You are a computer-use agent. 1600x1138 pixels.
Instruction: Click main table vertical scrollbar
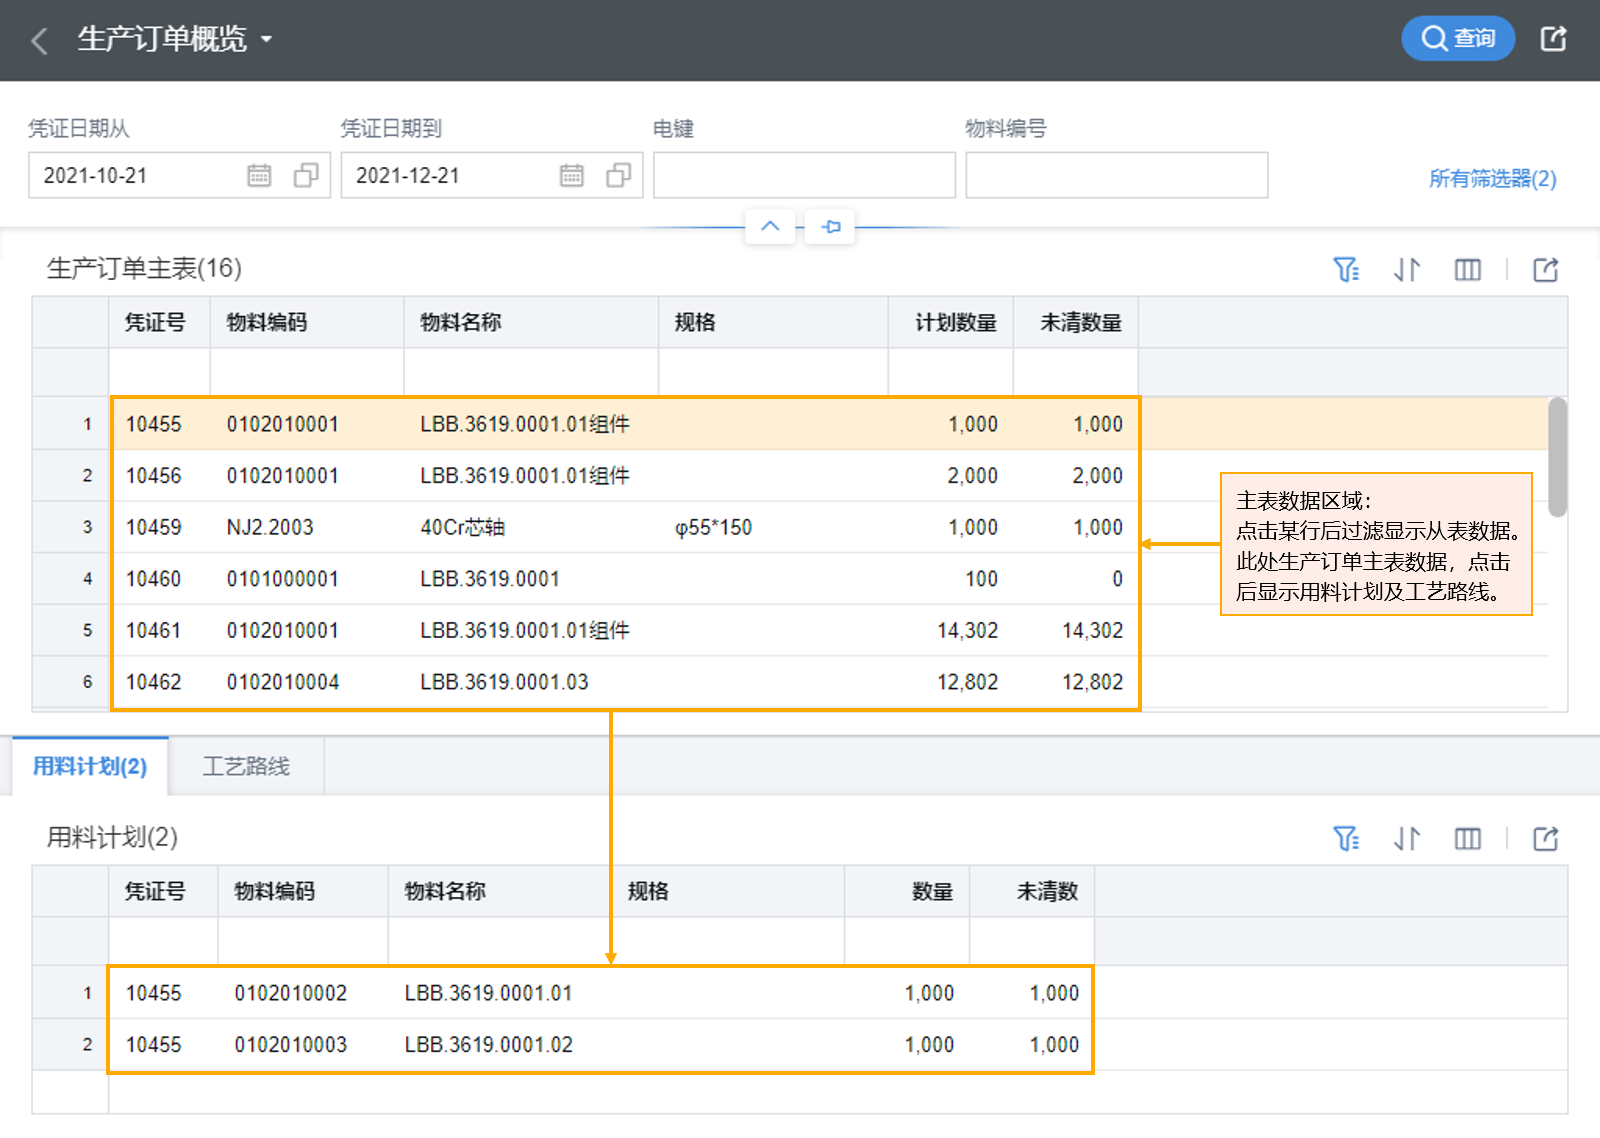(x=1557, y=457)
